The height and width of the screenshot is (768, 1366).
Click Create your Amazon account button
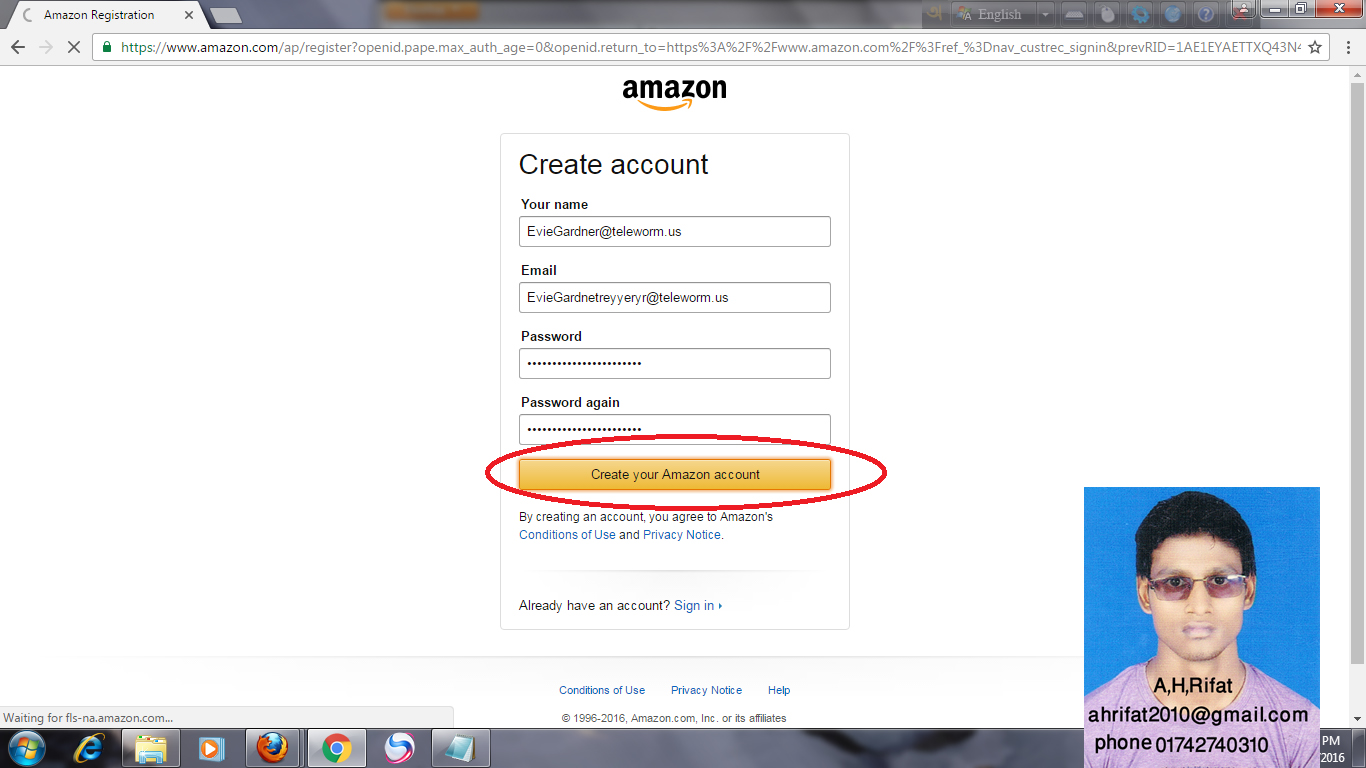click(x=675, y=474)
